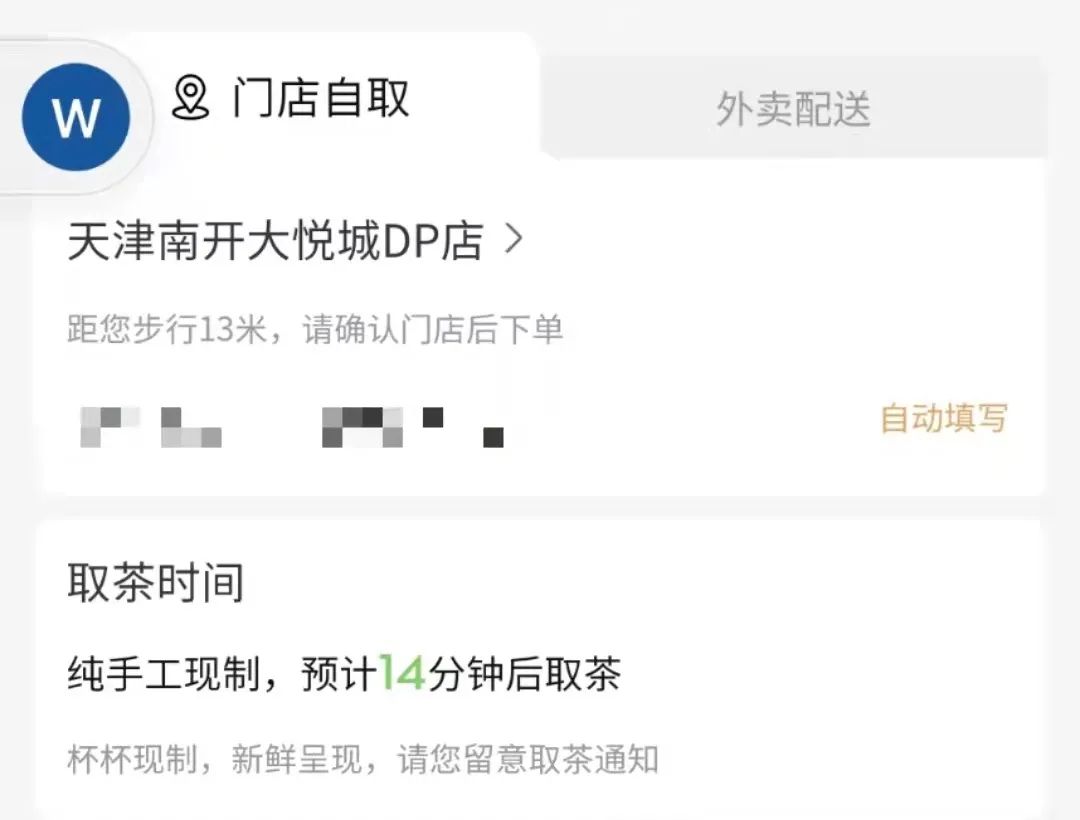
Task: Click the 新鲜呈现 text
Action: 296,759
